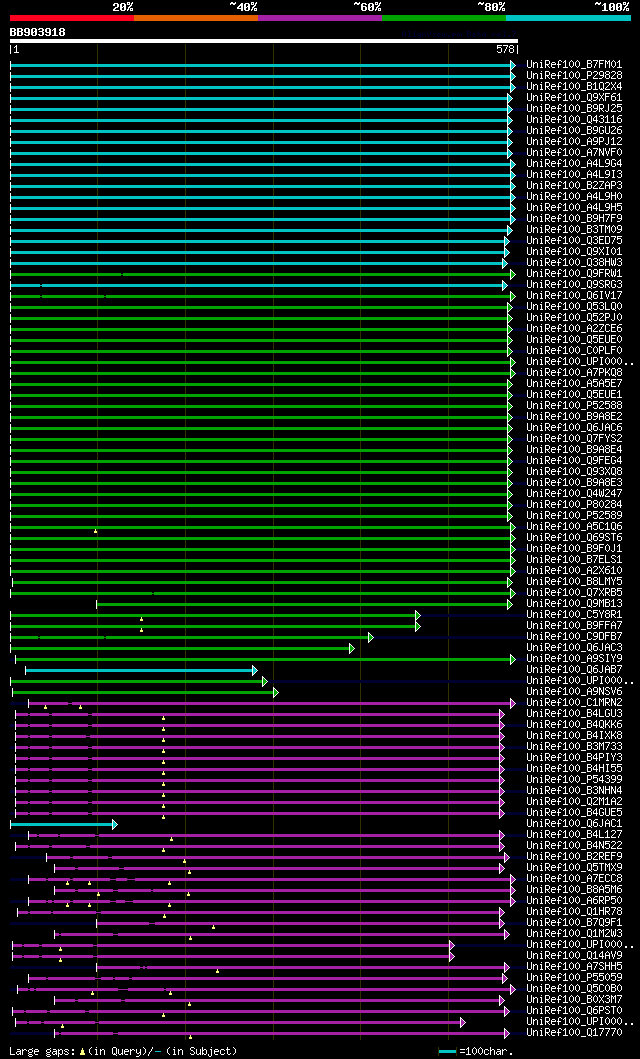This screenshot has width=640, height=1059.
Task: Select the UniRef100_A7ECC8 label
Action: [x=574, y=879]
